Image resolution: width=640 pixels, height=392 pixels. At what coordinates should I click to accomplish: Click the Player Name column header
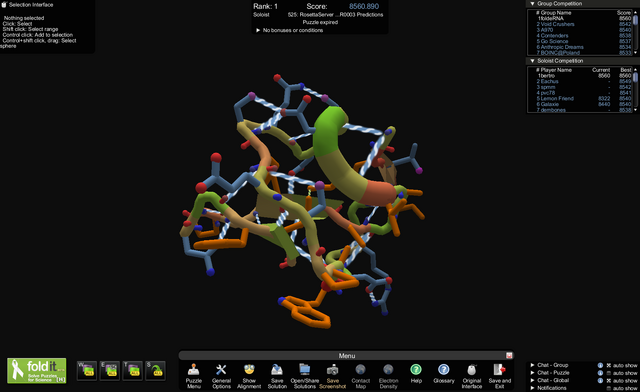pos(556,70)
